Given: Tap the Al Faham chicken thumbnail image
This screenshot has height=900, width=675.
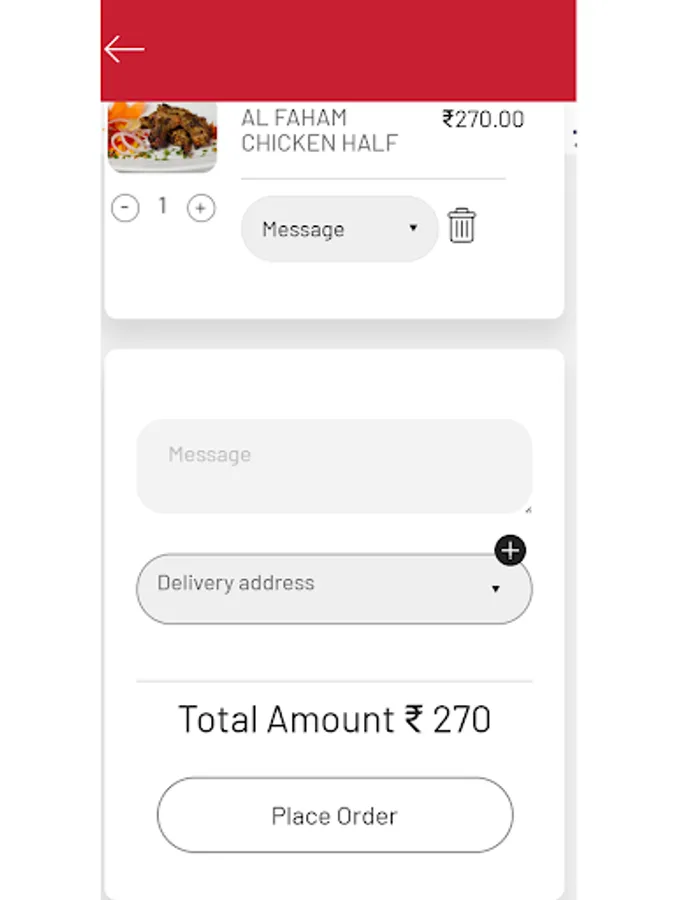Looking at the screenshot, I should click(162, 136).
